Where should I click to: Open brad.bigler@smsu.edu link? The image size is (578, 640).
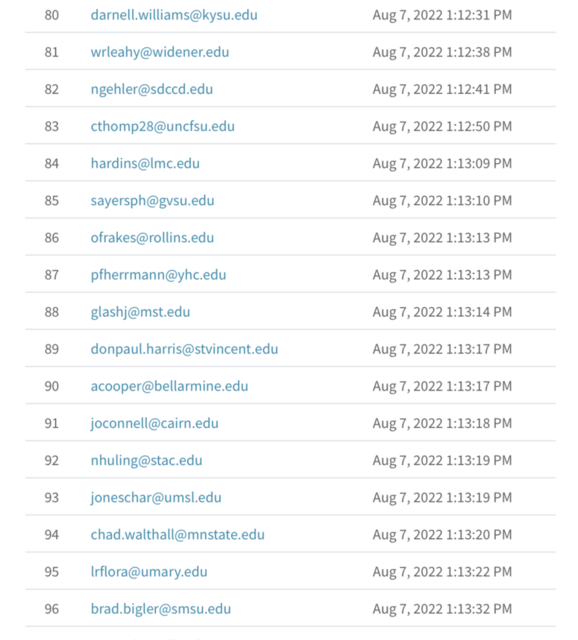tap(161, 609)
